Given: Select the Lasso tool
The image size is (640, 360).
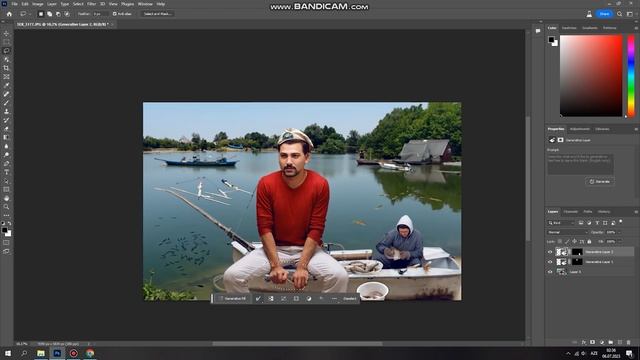Looking at the screenshot, I should click(6, 51).
